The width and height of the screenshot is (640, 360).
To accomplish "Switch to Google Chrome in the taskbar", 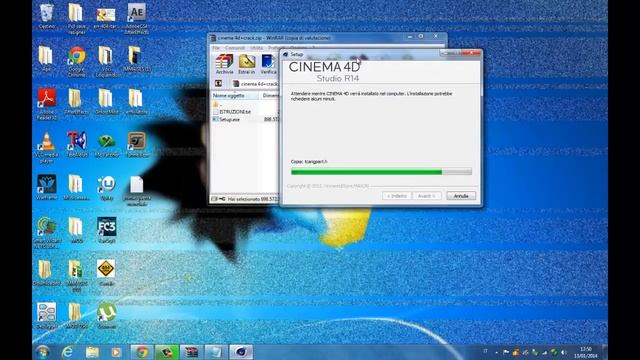I will point(142,352).
